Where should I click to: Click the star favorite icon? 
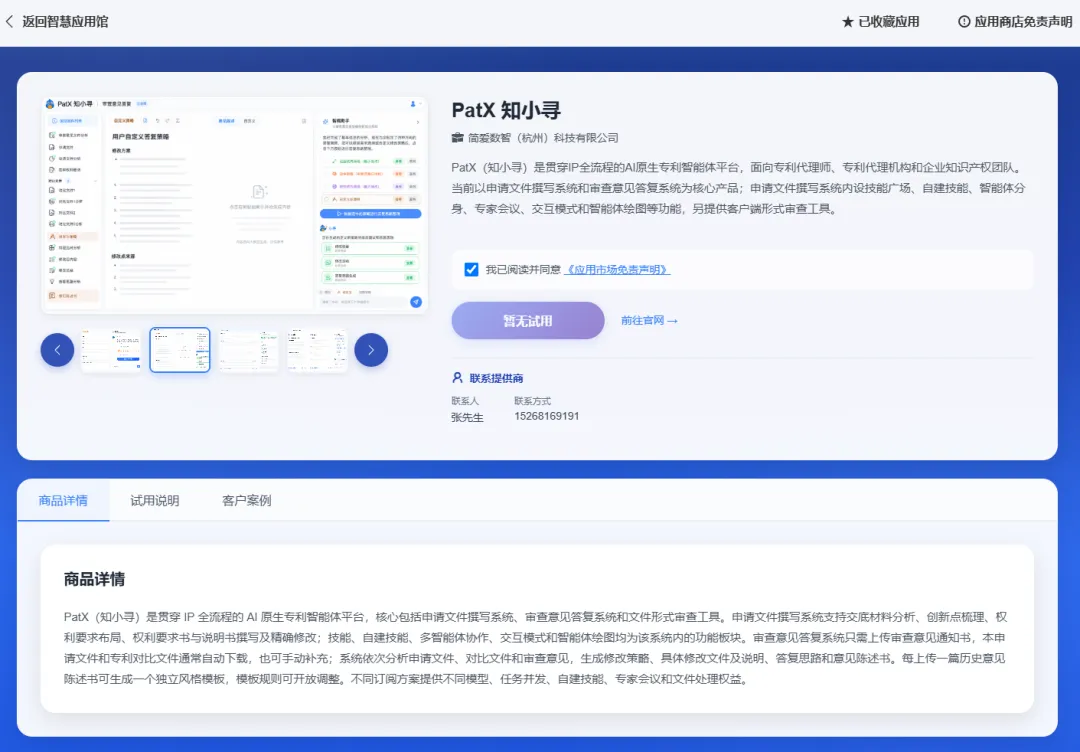pyautogui.click(x=848, y=22)
